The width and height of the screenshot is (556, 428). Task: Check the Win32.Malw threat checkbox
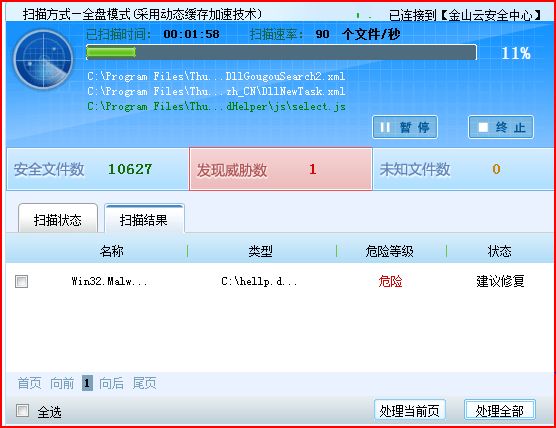click(21, 282)
